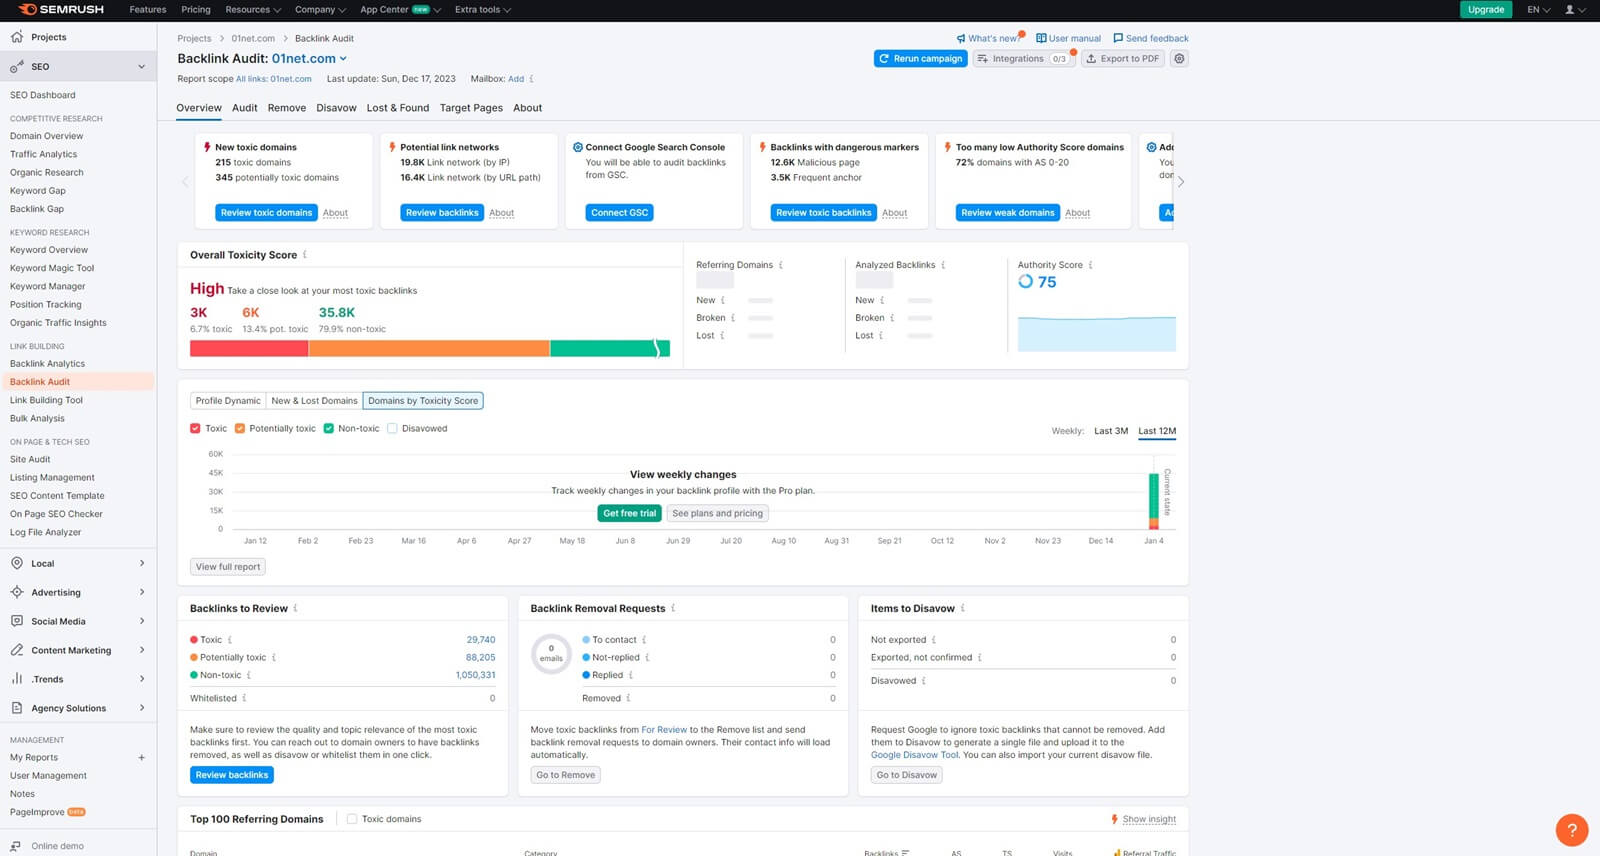The image size is (1600, 856).
Task: Click the Get free trial button
Action: 629,513
